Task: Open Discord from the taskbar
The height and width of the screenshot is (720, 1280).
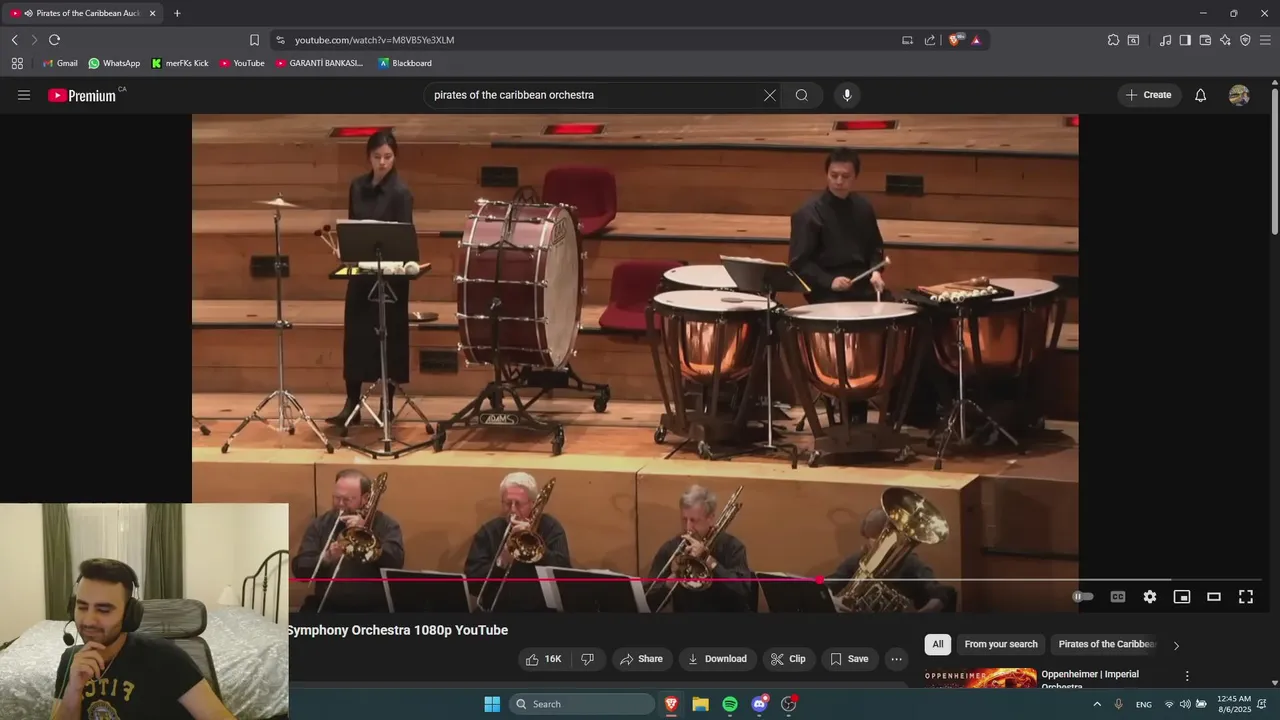Action: coord(760,704)
